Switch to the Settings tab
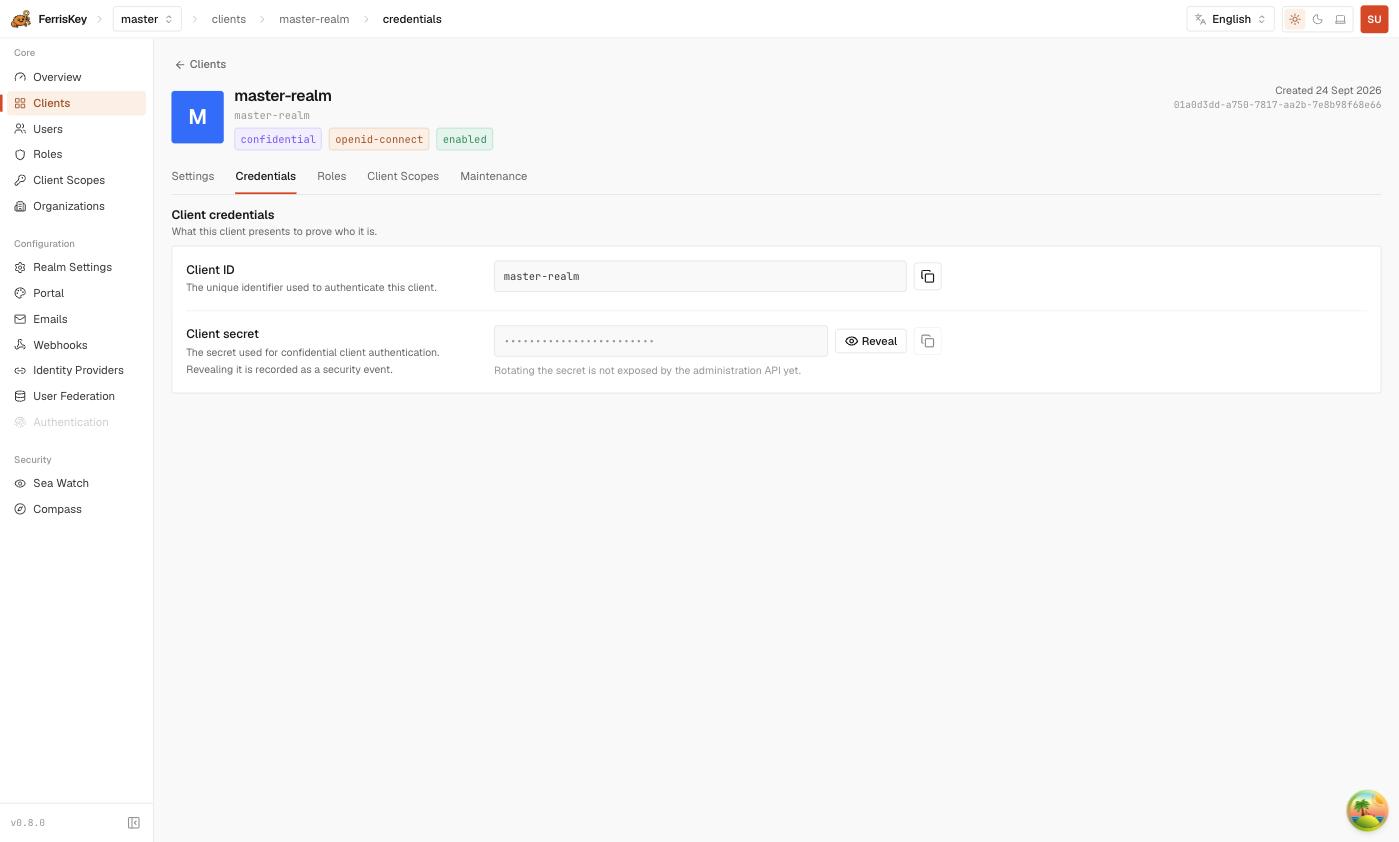Viewport: 1399px width, 842px height. [x=193, y=176]
